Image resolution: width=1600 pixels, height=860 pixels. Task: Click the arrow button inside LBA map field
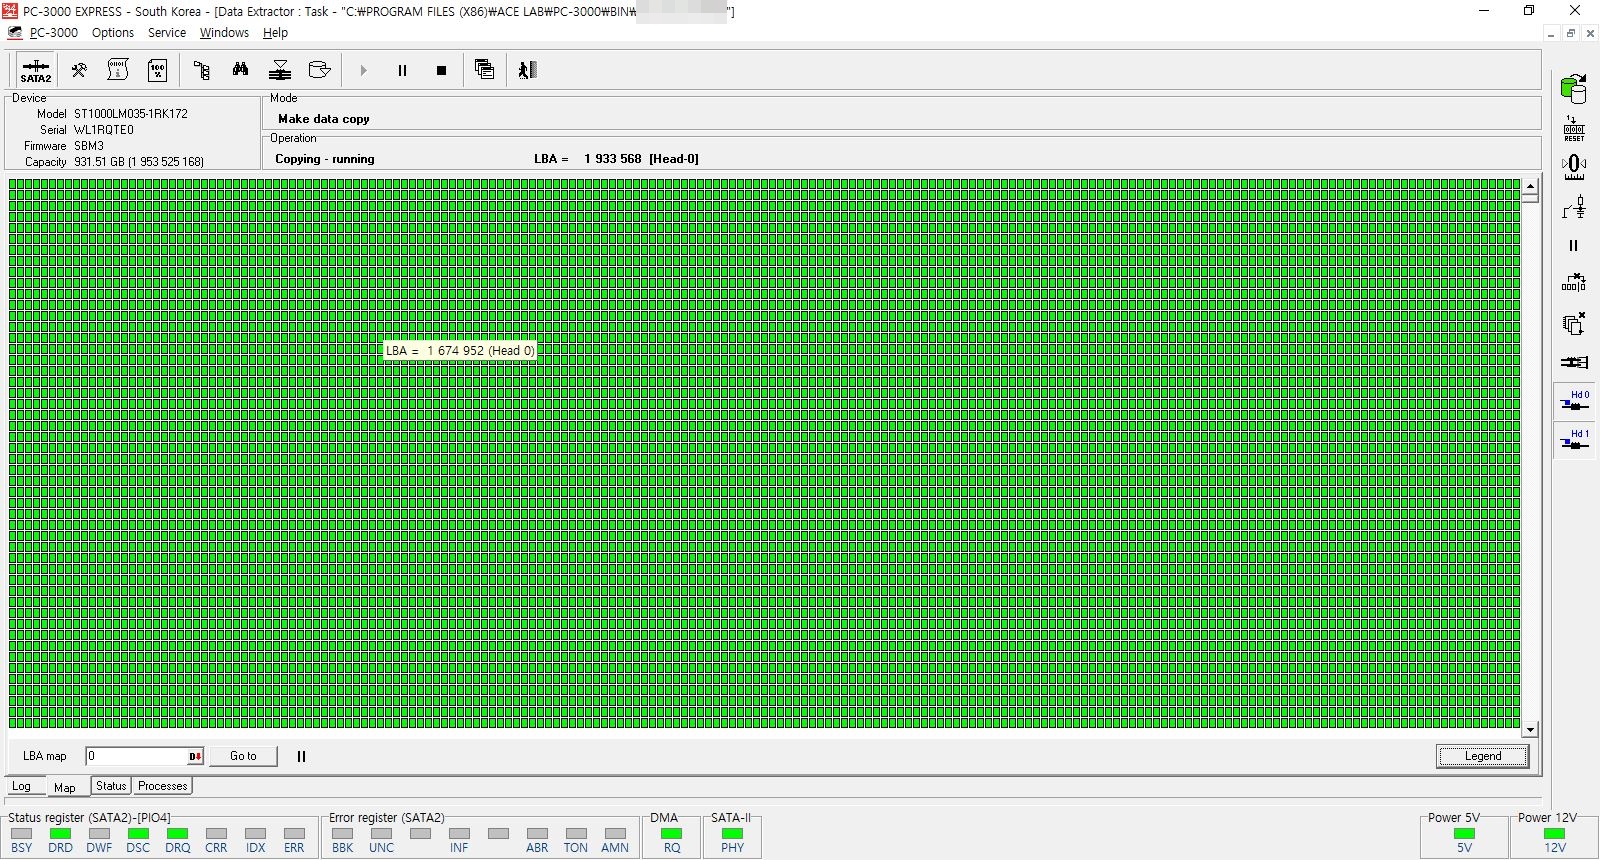pyautogui.click(x=195, y=756)
